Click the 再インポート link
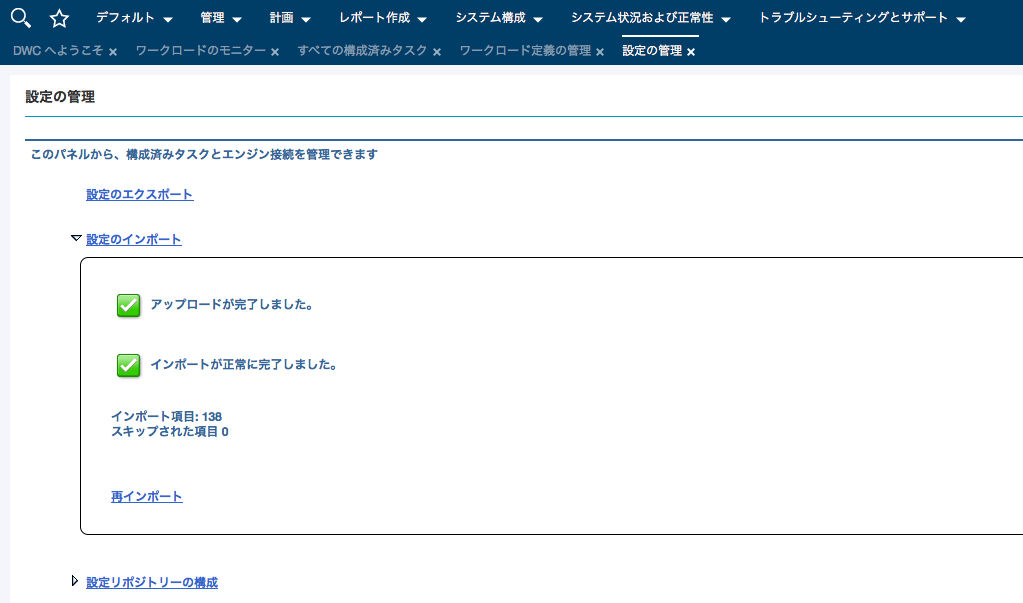The height and width of the screenshot is (603, 1023). click(x=146, y=496)
